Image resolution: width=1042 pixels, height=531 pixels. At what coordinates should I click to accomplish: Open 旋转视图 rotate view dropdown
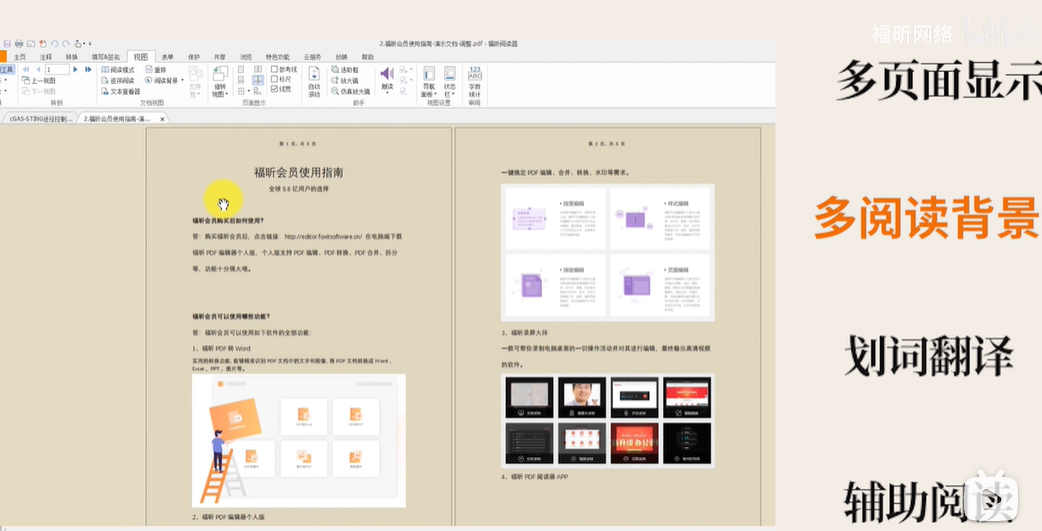(219, 81)
